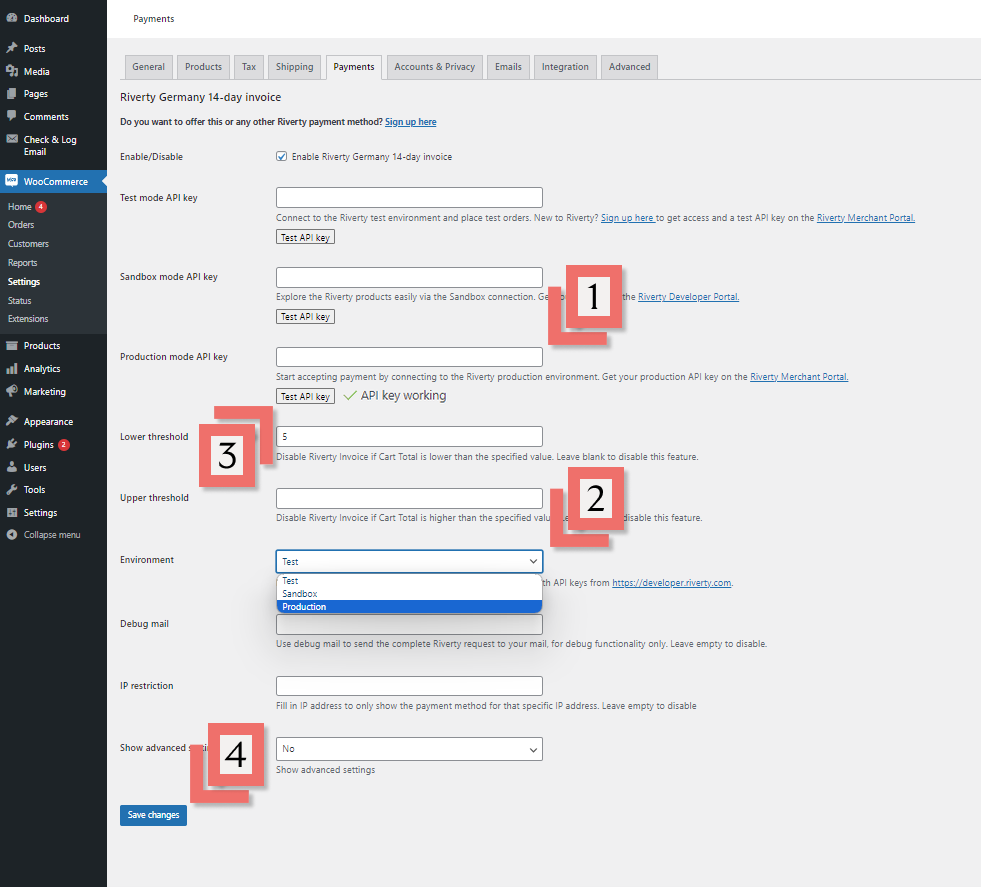The image size is (981, 887).
Task: Open the Riverty Developer Portal link
Action: (688, 297)
